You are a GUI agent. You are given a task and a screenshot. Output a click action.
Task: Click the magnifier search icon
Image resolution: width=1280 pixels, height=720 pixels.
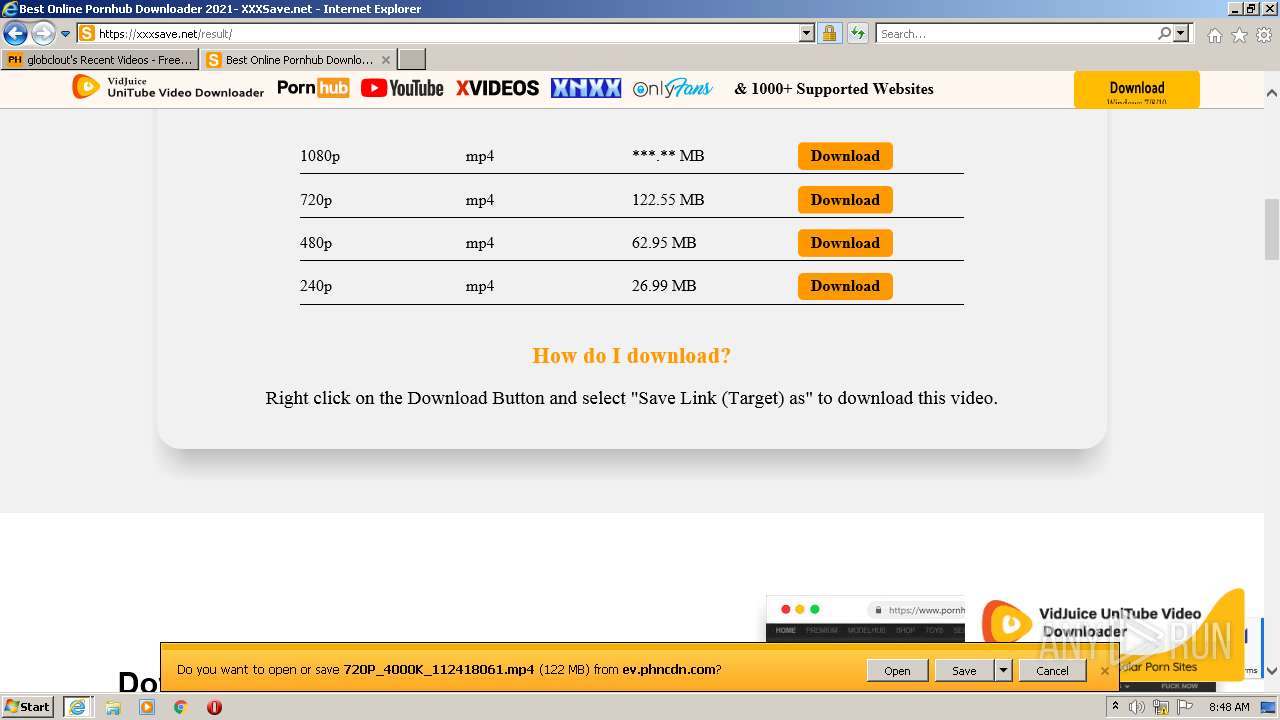[x=1164, y=33]
